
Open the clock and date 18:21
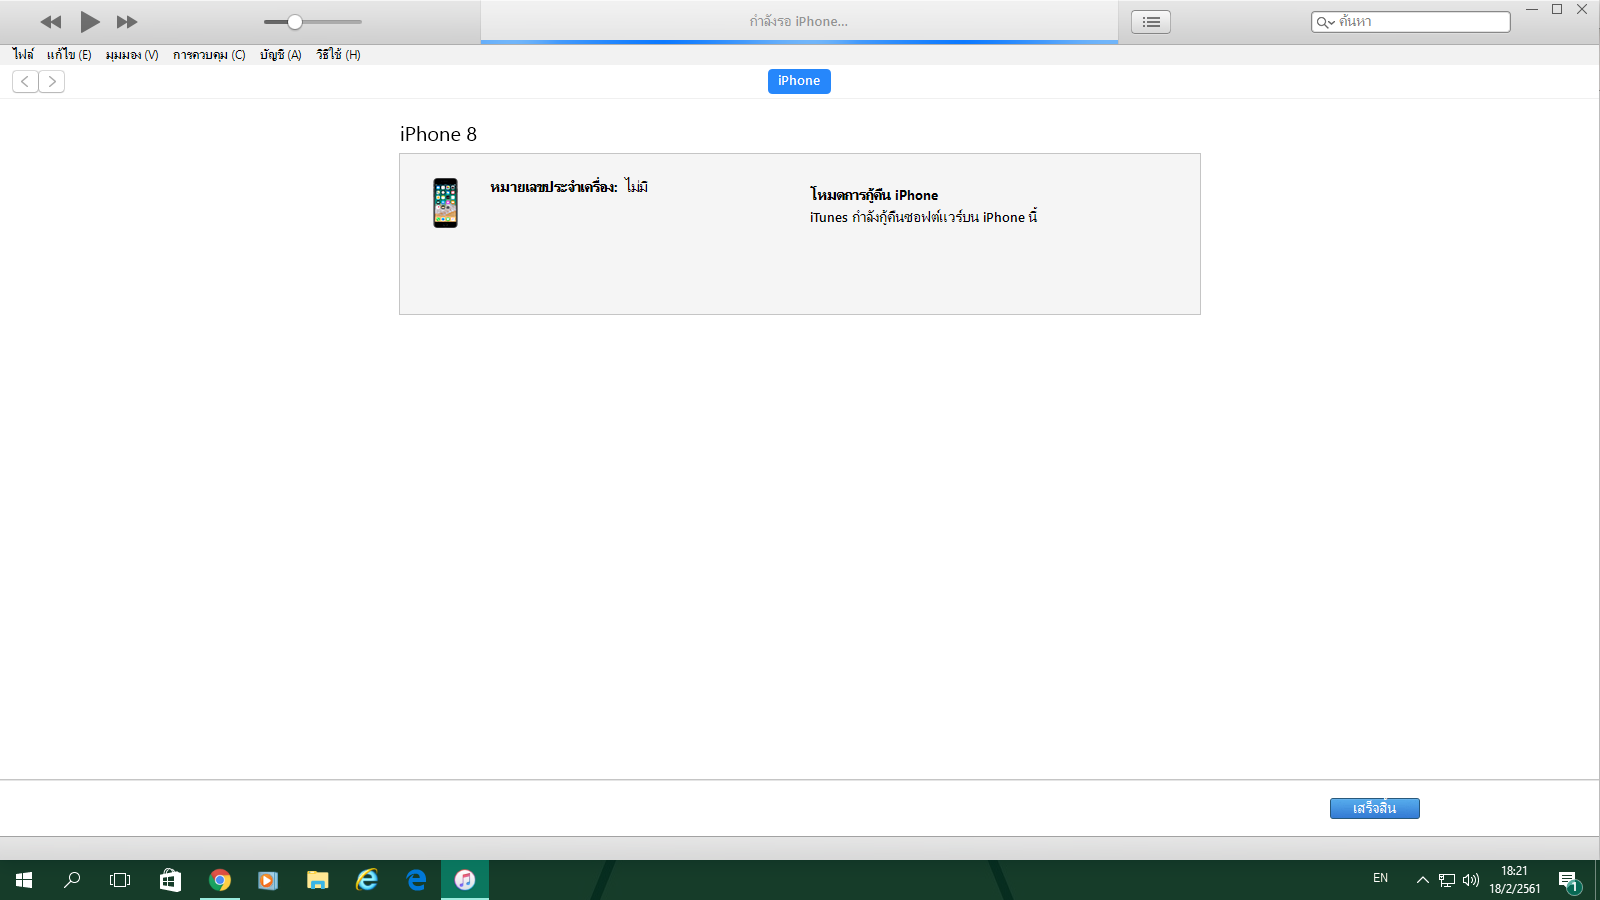coord(1514,880)
